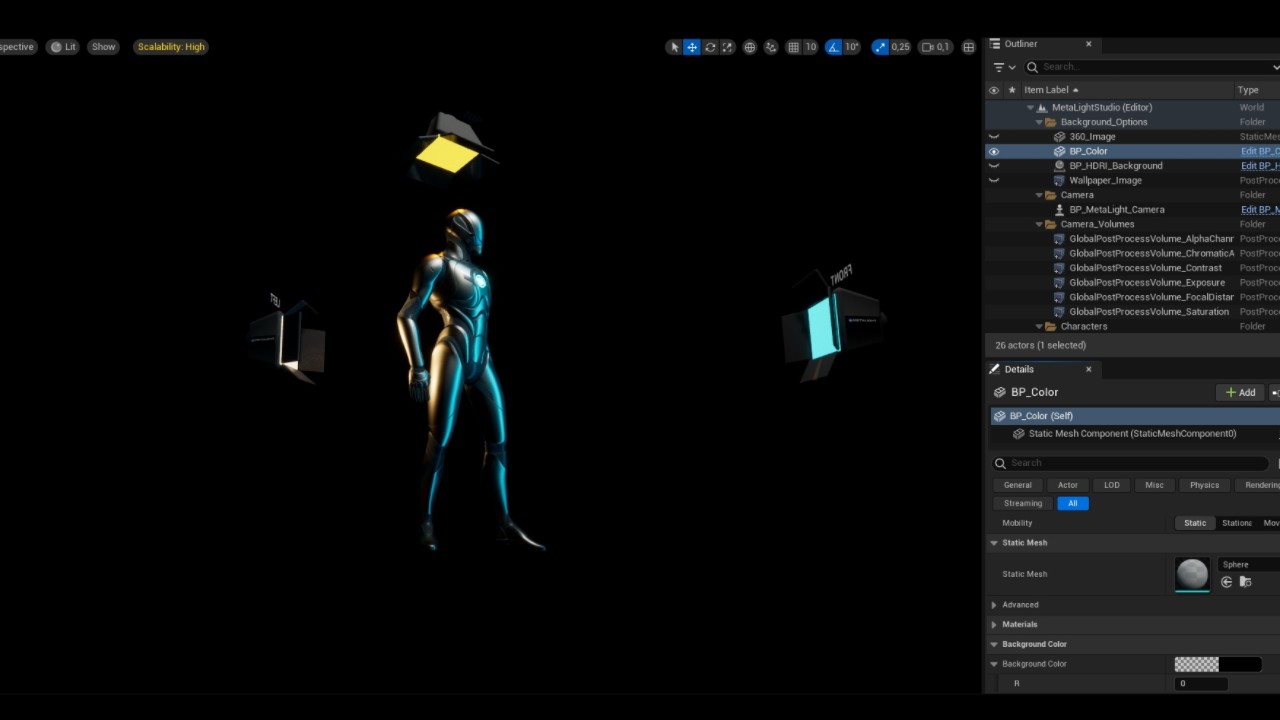Open the Background Color swatch picker

(x=1218, y=664)
